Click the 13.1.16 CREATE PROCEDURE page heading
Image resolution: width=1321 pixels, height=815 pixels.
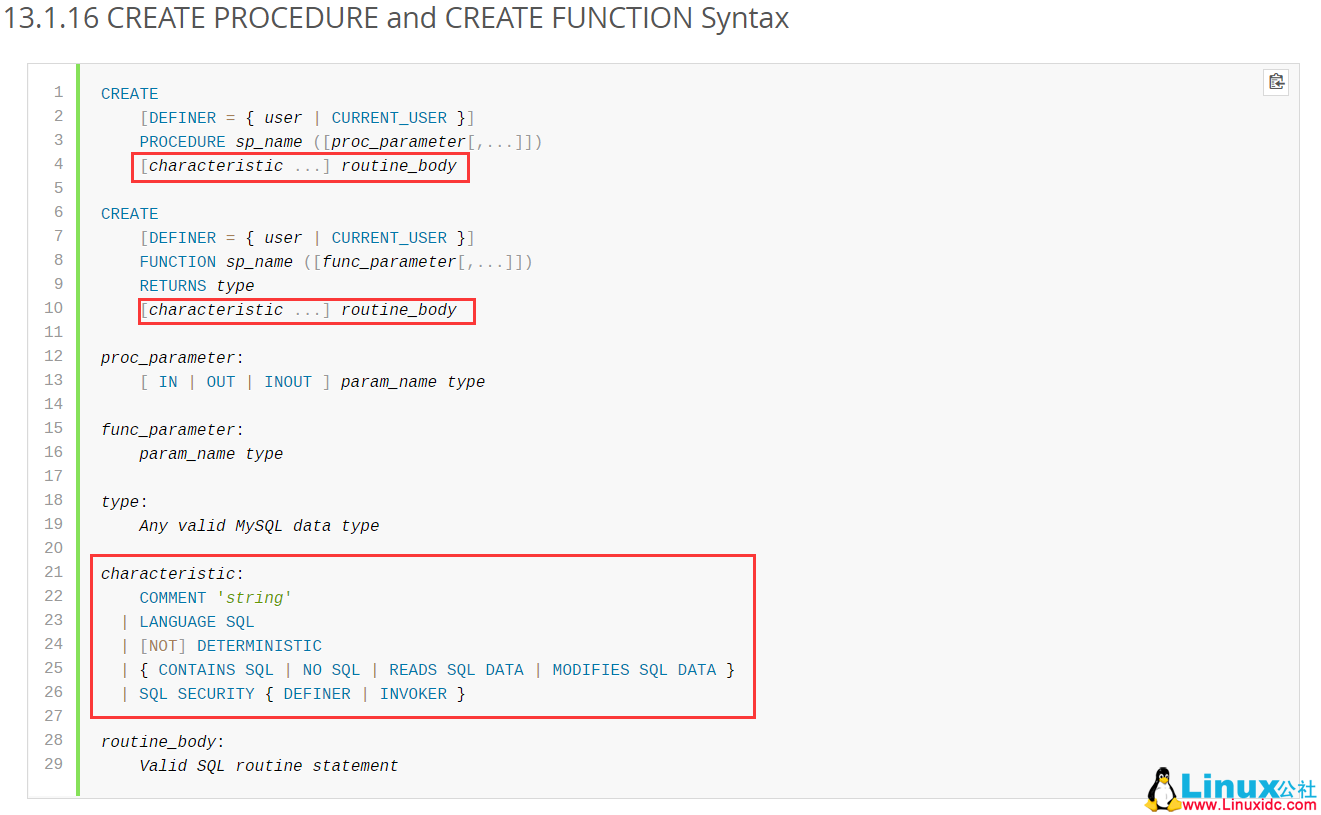(397, 18)
